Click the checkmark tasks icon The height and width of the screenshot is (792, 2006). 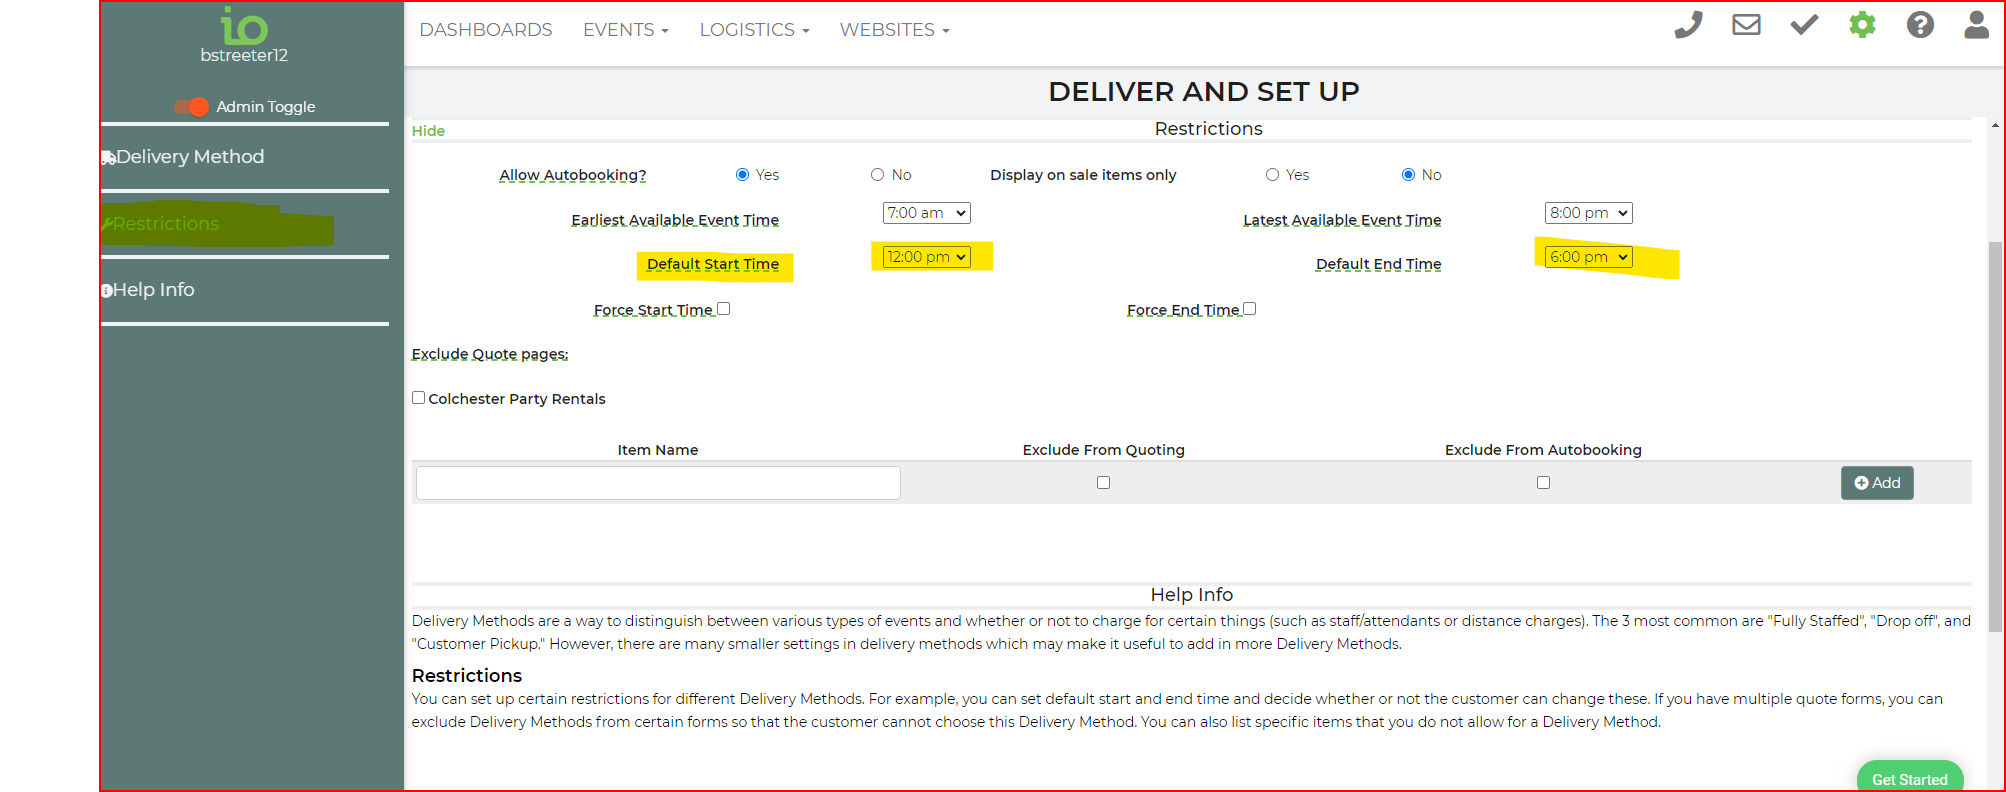[1804, 25]
